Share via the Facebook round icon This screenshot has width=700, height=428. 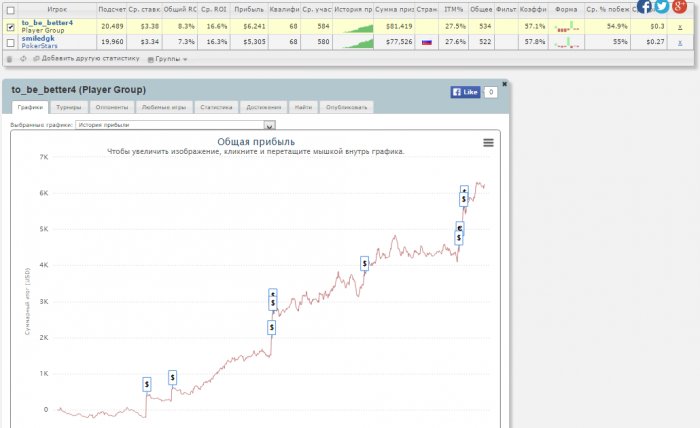(644, 6)
